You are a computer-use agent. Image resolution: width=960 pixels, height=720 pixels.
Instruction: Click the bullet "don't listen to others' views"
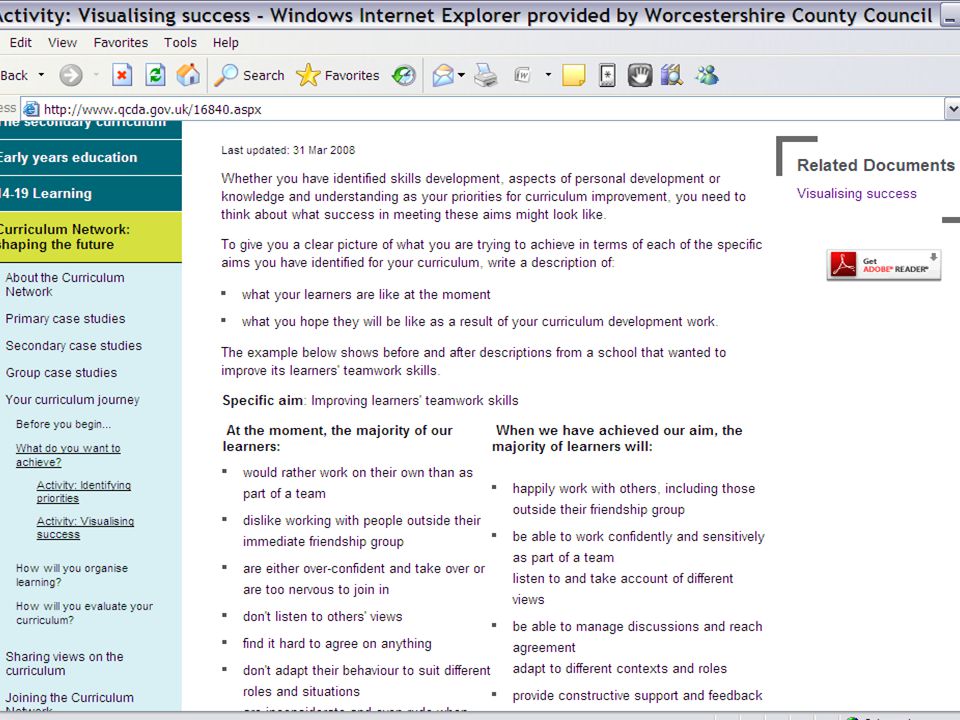click(323, 617)
